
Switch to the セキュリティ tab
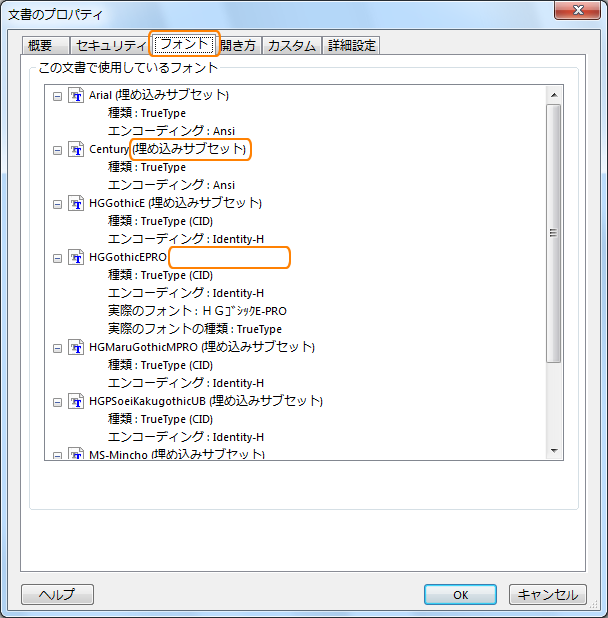[x=111, y=45]
